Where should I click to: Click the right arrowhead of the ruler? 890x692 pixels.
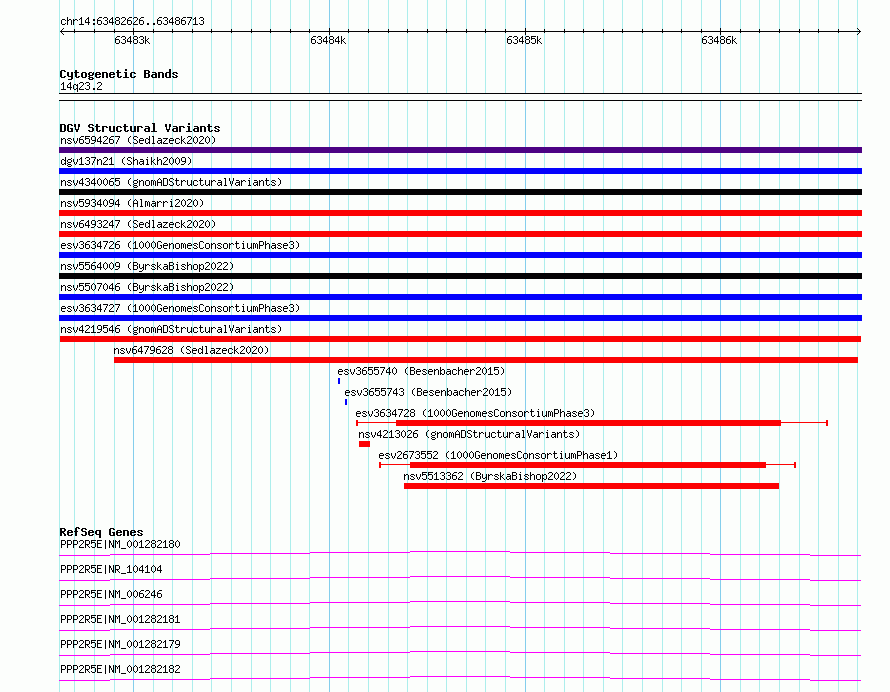click(x=859, y=32)
